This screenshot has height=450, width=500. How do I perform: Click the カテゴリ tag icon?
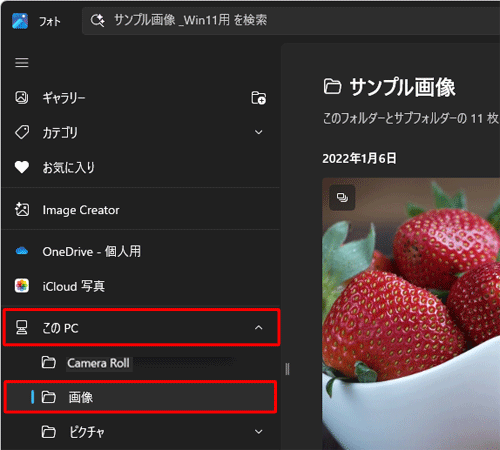[x=22, y=132]
